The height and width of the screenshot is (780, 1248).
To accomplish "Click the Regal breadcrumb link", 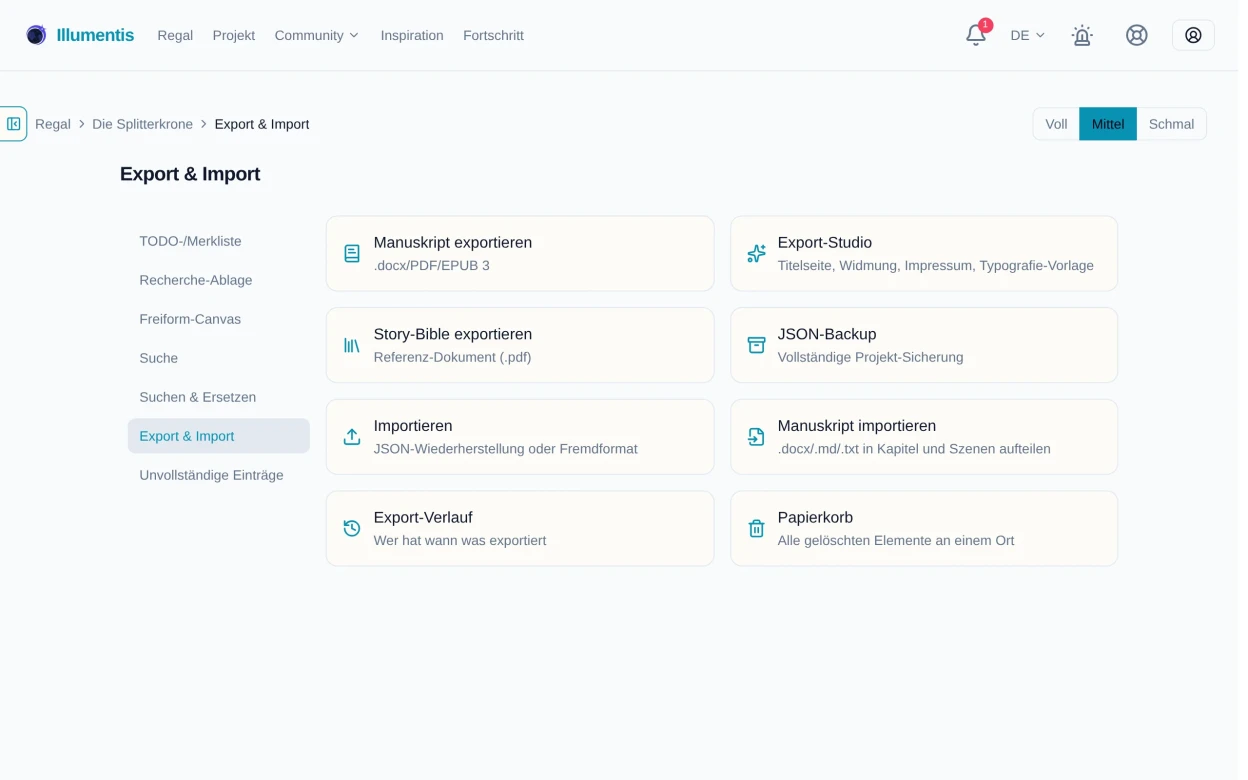I will tap(53, 124).
